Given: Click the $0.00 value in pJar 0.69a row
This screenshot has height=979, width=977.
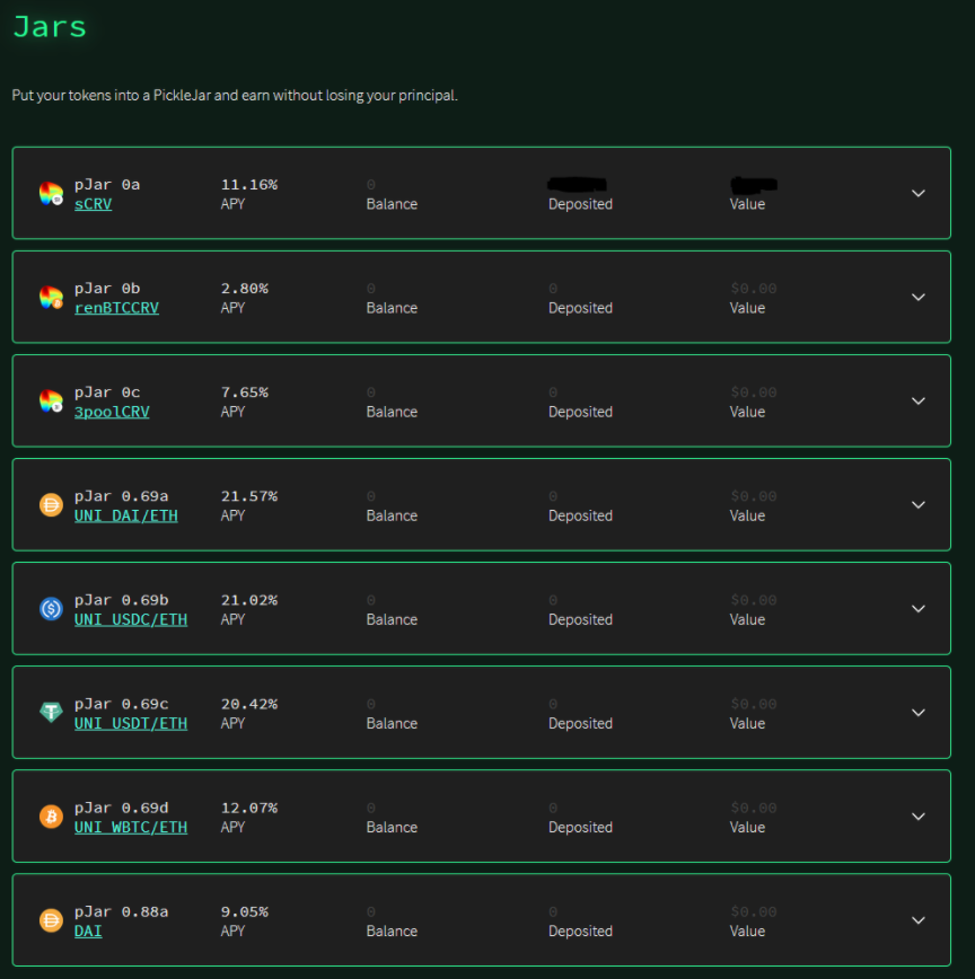Looking at the screenshot, I should point(754,496).
